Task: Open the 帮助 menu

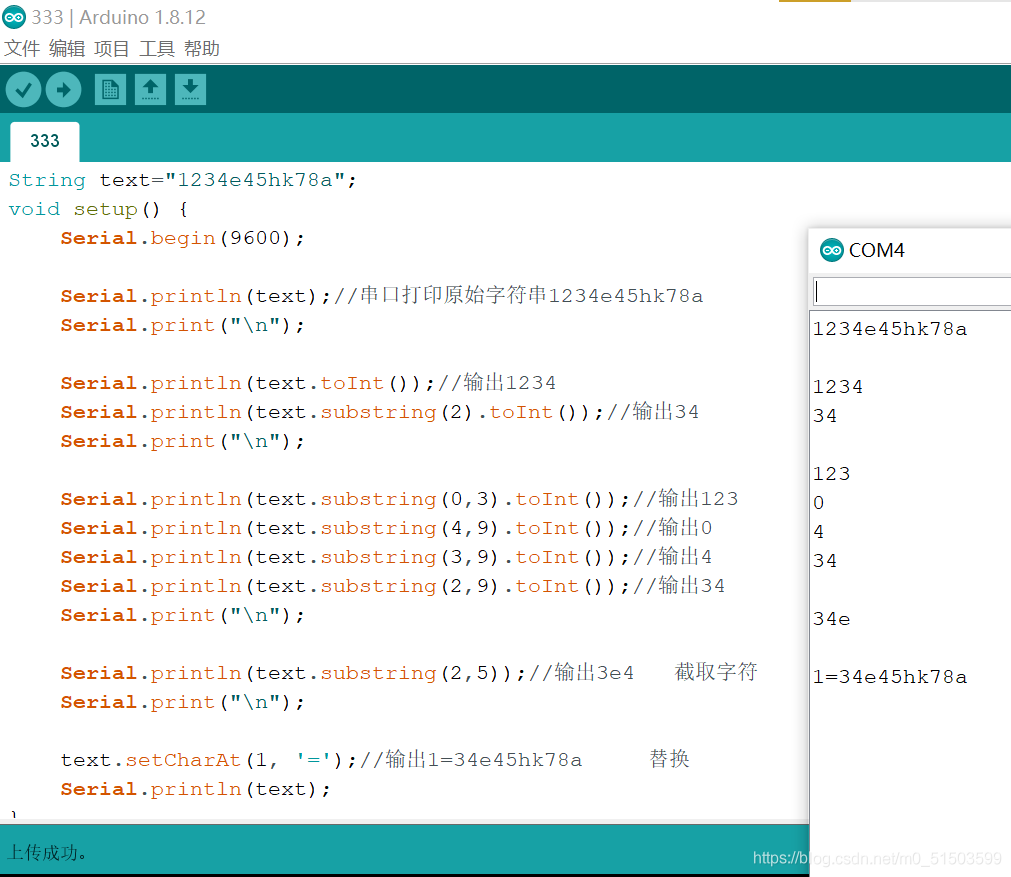Action: (x=202, y=48)
